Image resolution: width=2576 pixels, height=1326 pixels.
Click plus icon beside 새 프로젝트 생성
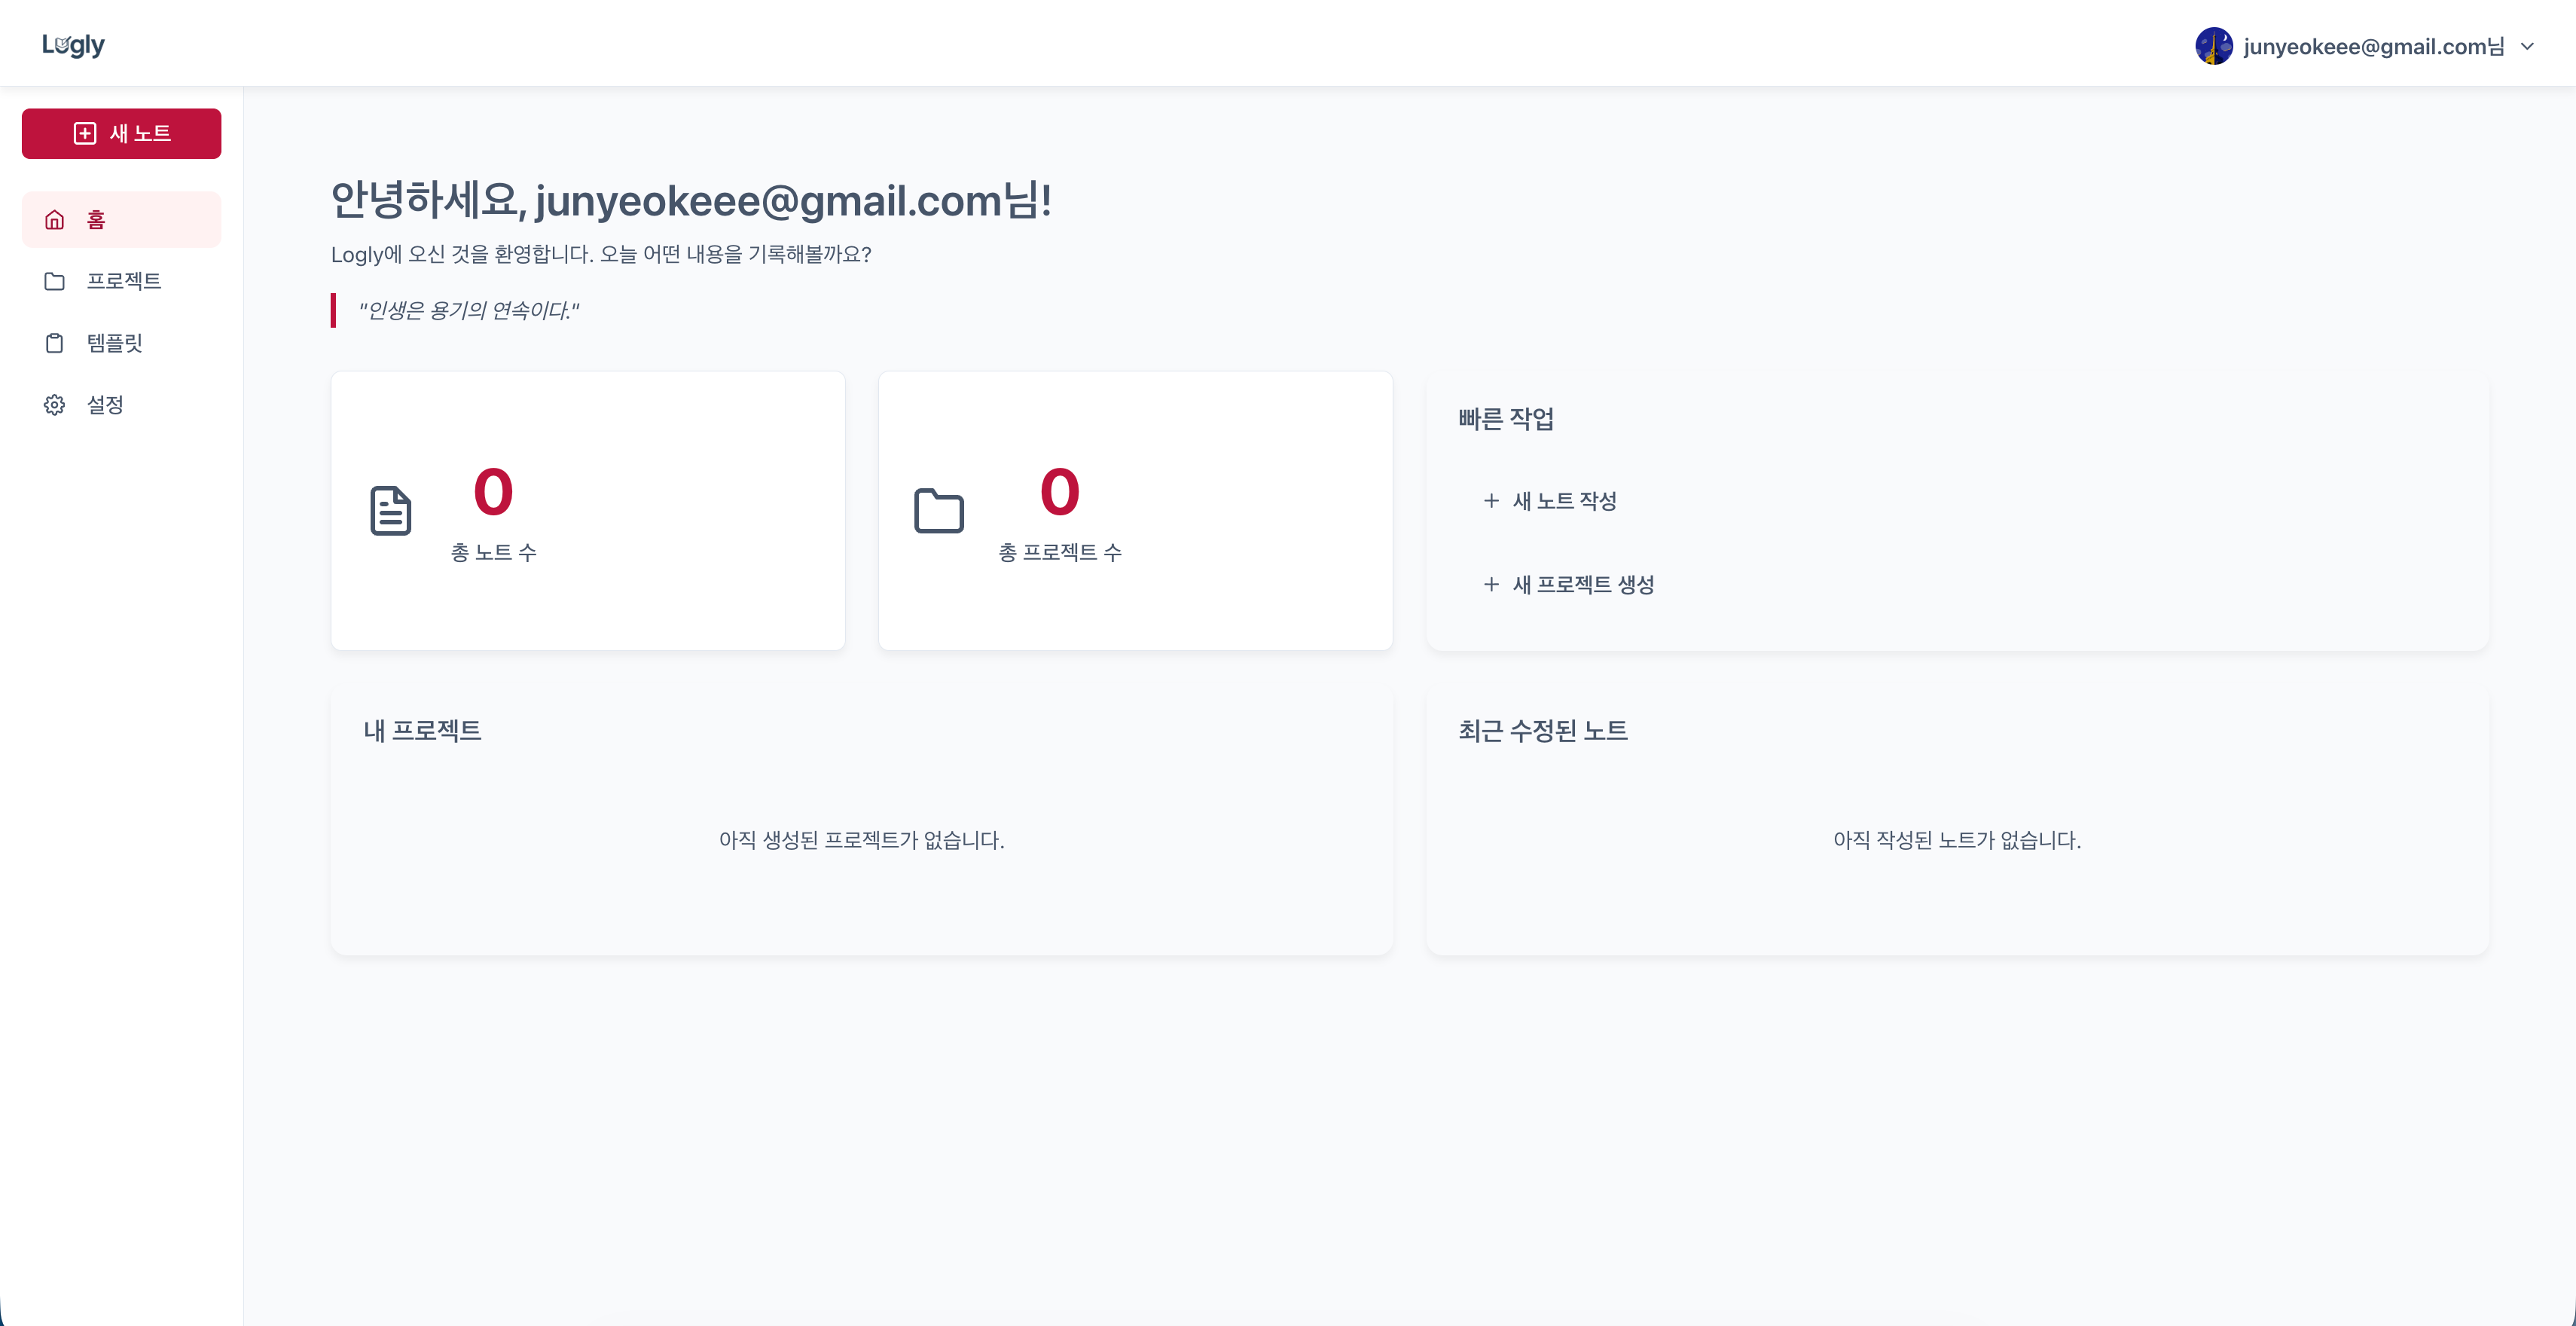[x=1491, y=584]
